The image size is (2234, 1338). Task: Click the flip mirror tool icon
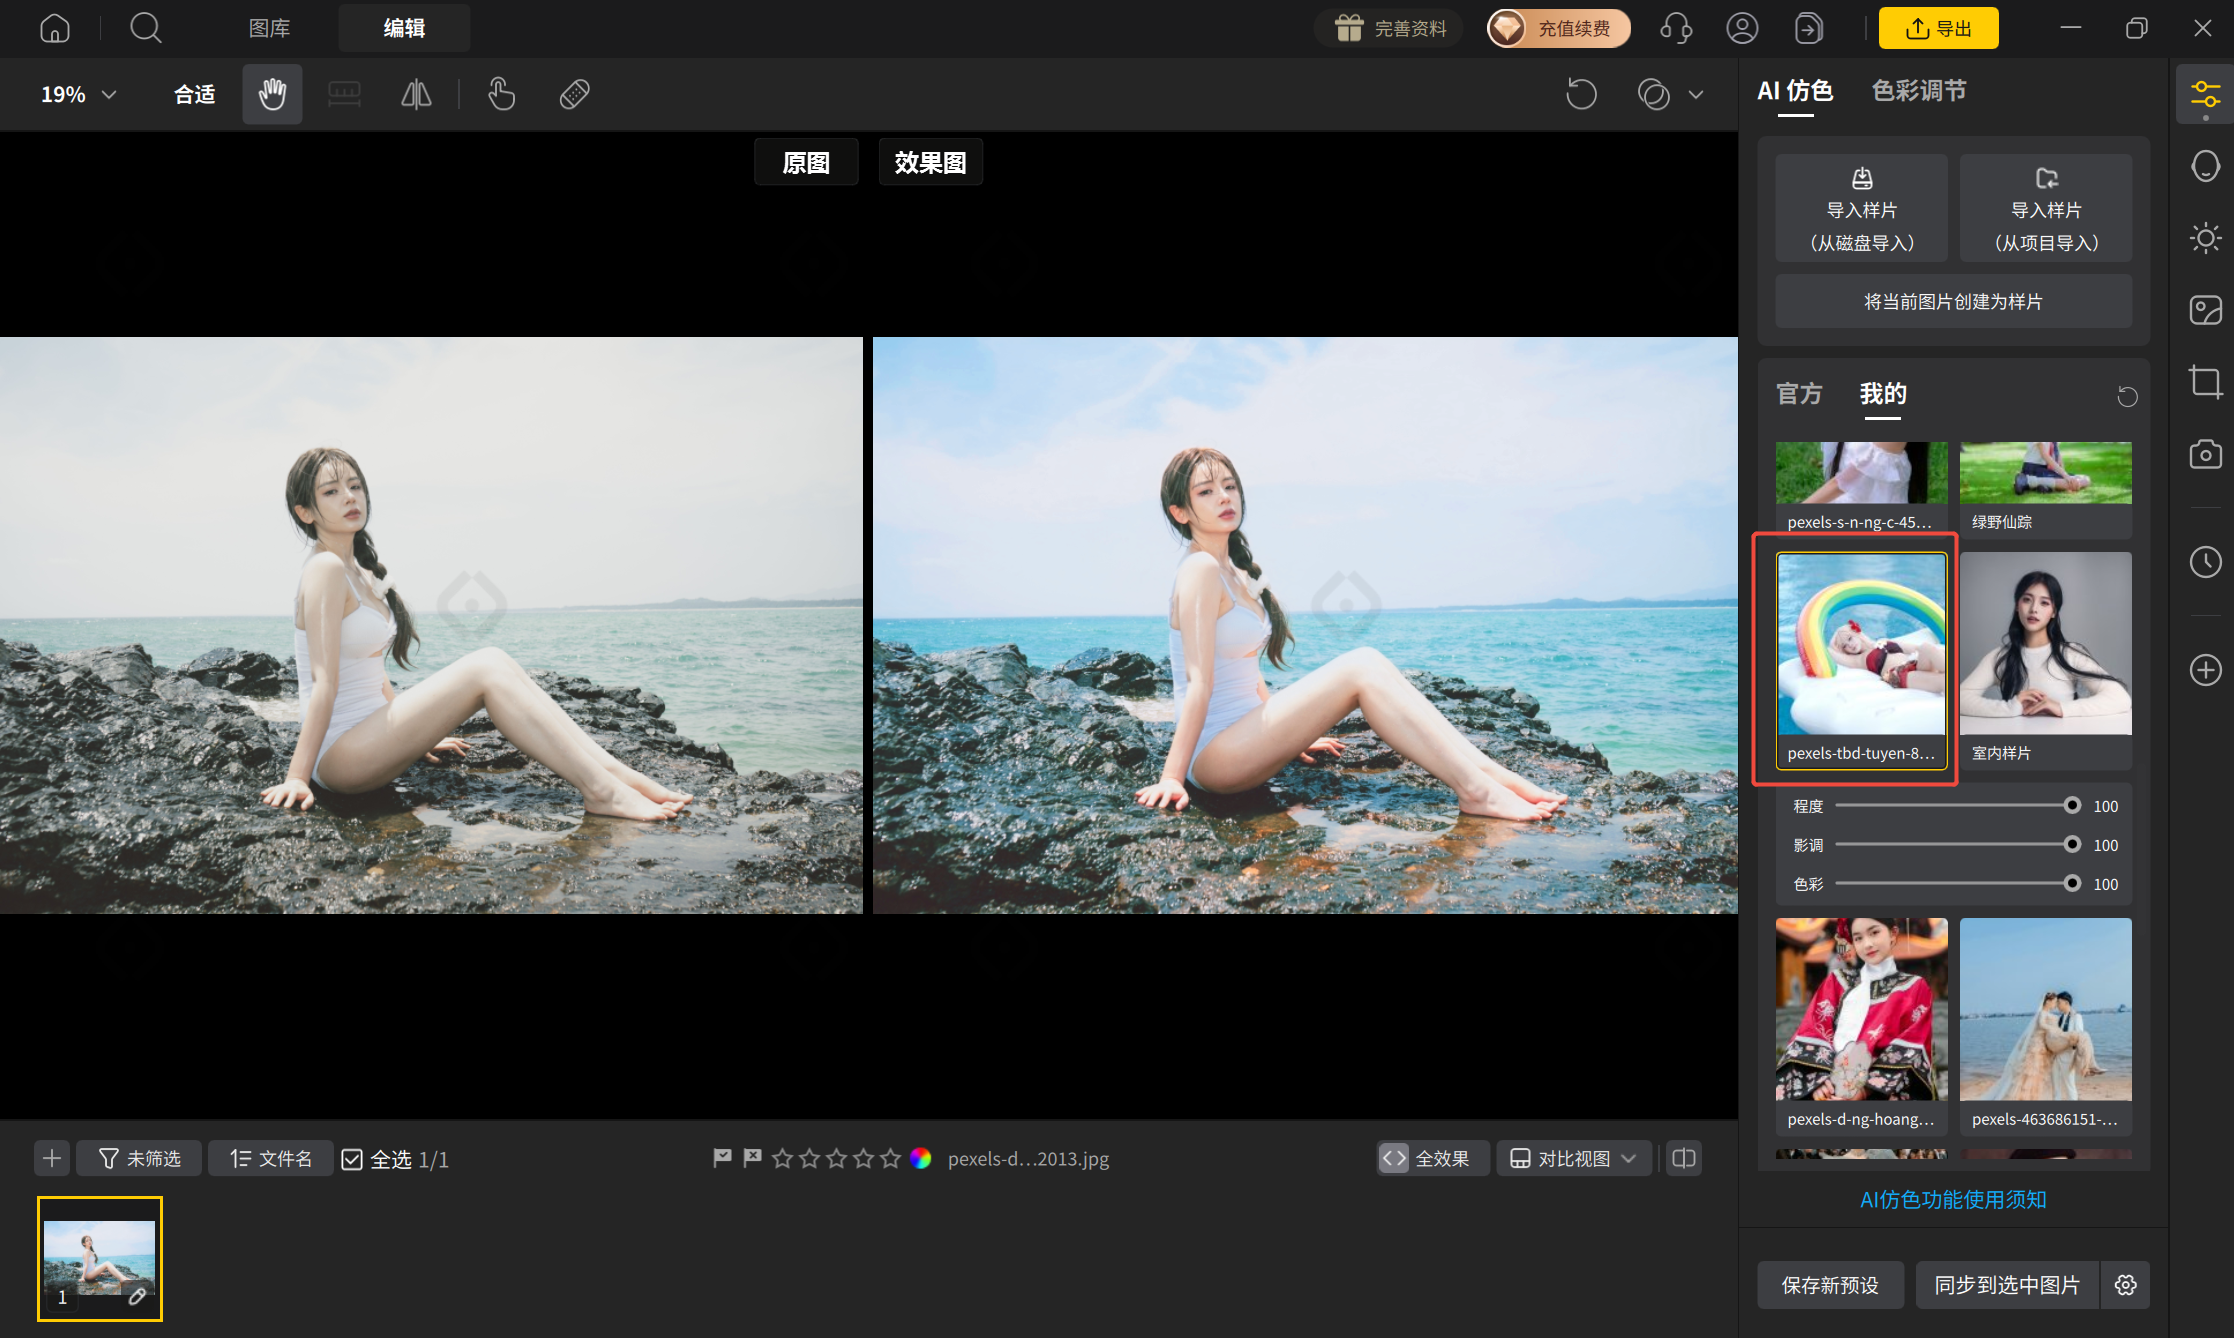click(416, 94)
